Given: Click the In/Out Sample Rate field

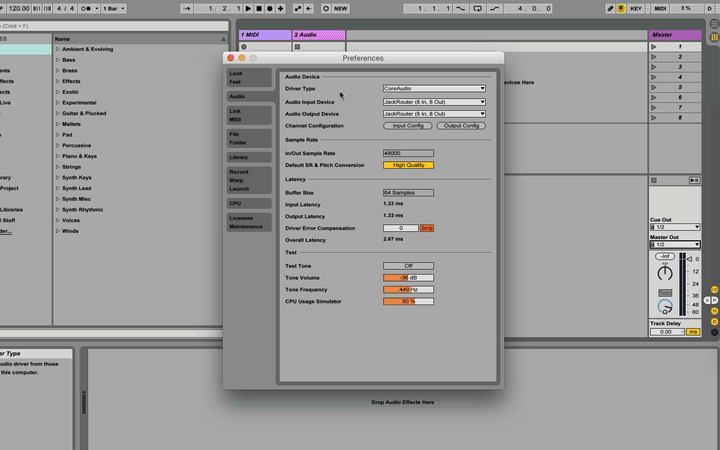Looking at the screenshot, I should click(x=408, y=153).
